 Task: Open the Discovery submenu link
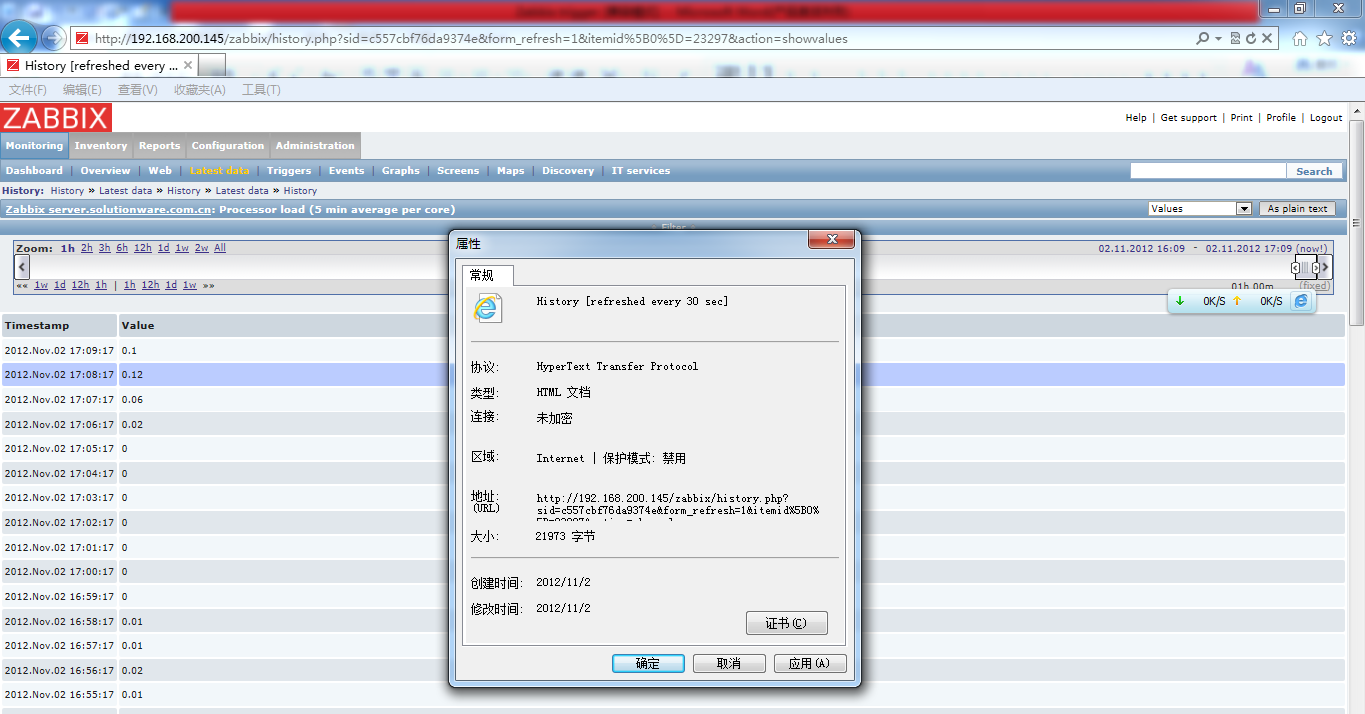[x=568, y=171]
